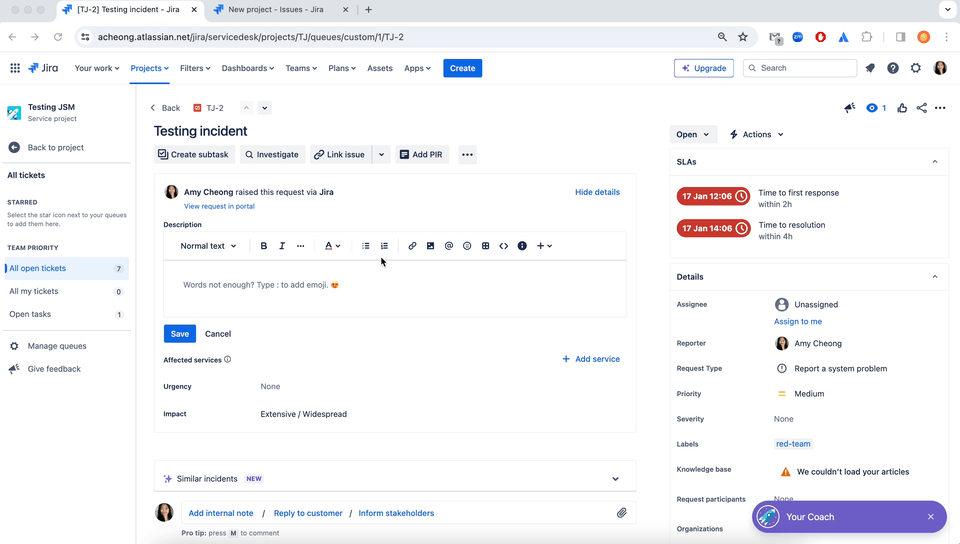Screen dimensions: 960x544
Task: Create a bullet list in description
Action: [x=366, y=246]
